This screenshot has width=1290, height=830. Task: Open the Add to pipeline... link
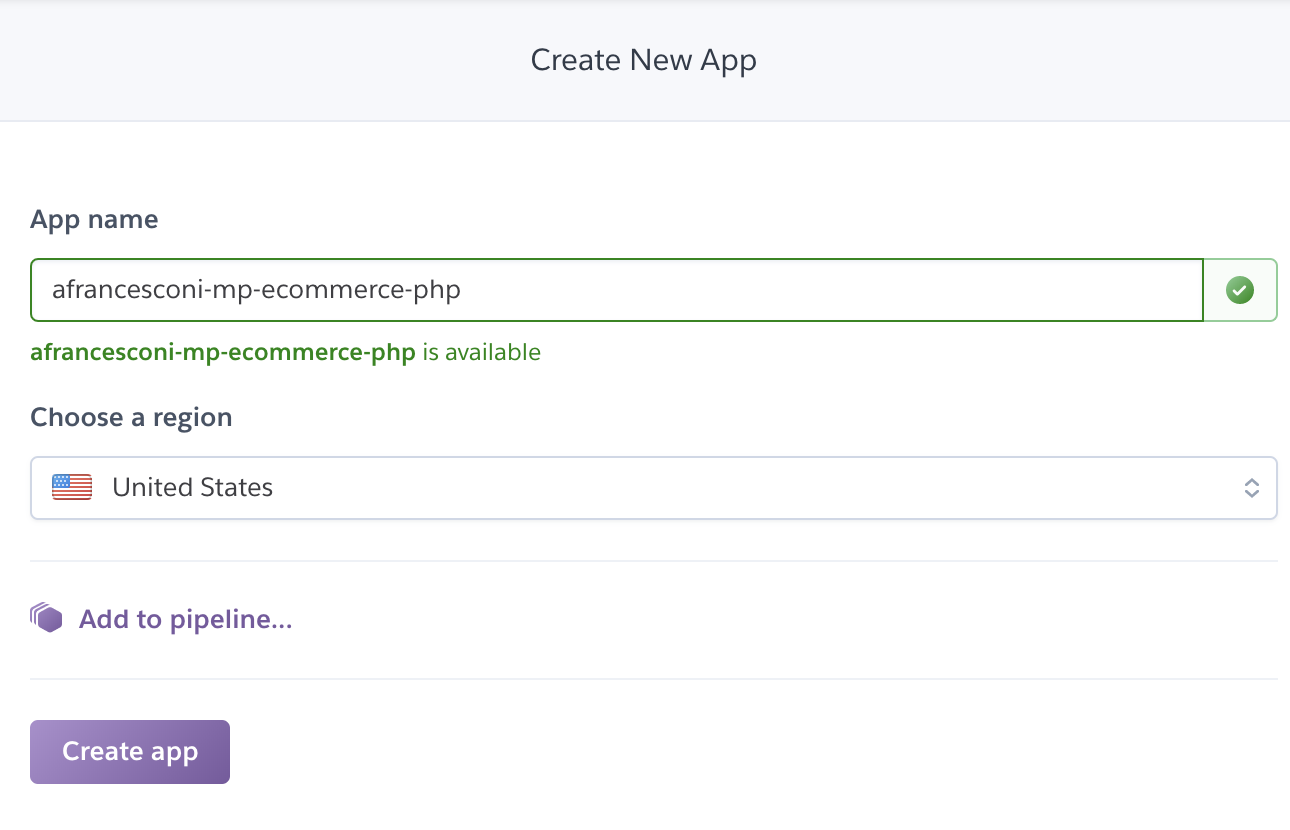coord(185,619)
